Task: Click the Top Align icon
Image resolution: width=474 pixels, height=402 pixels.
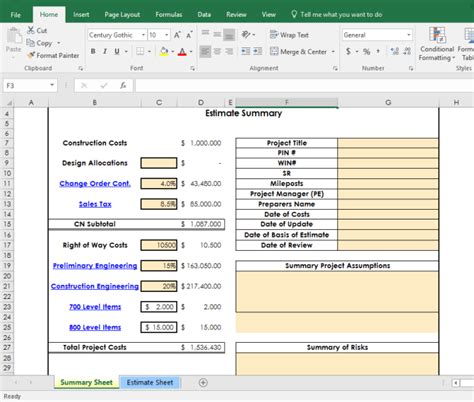Action: click(205, 34)
